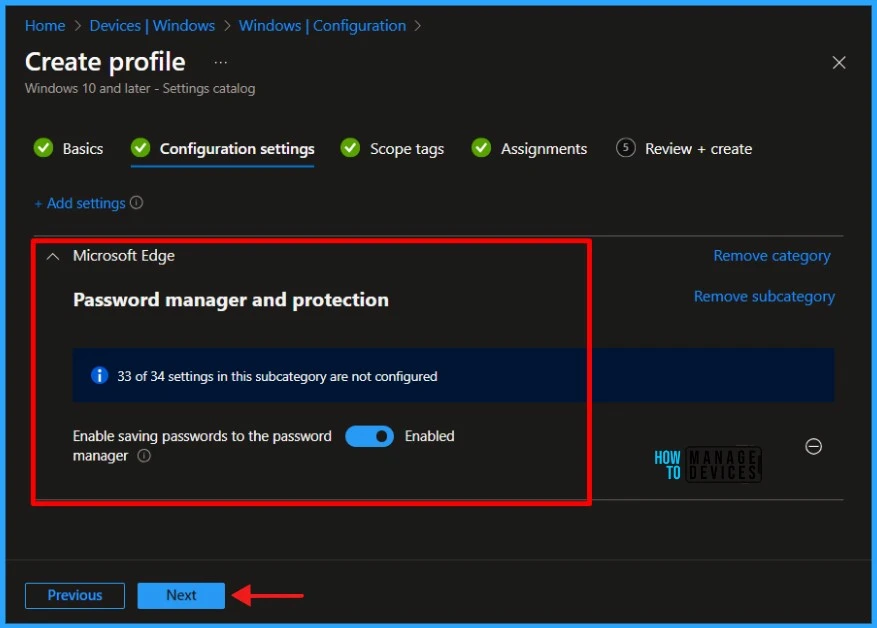Click the '33 of 34 settings' banner text
Image resolution: width=877 pixels, height=628 pixels.
277,376
